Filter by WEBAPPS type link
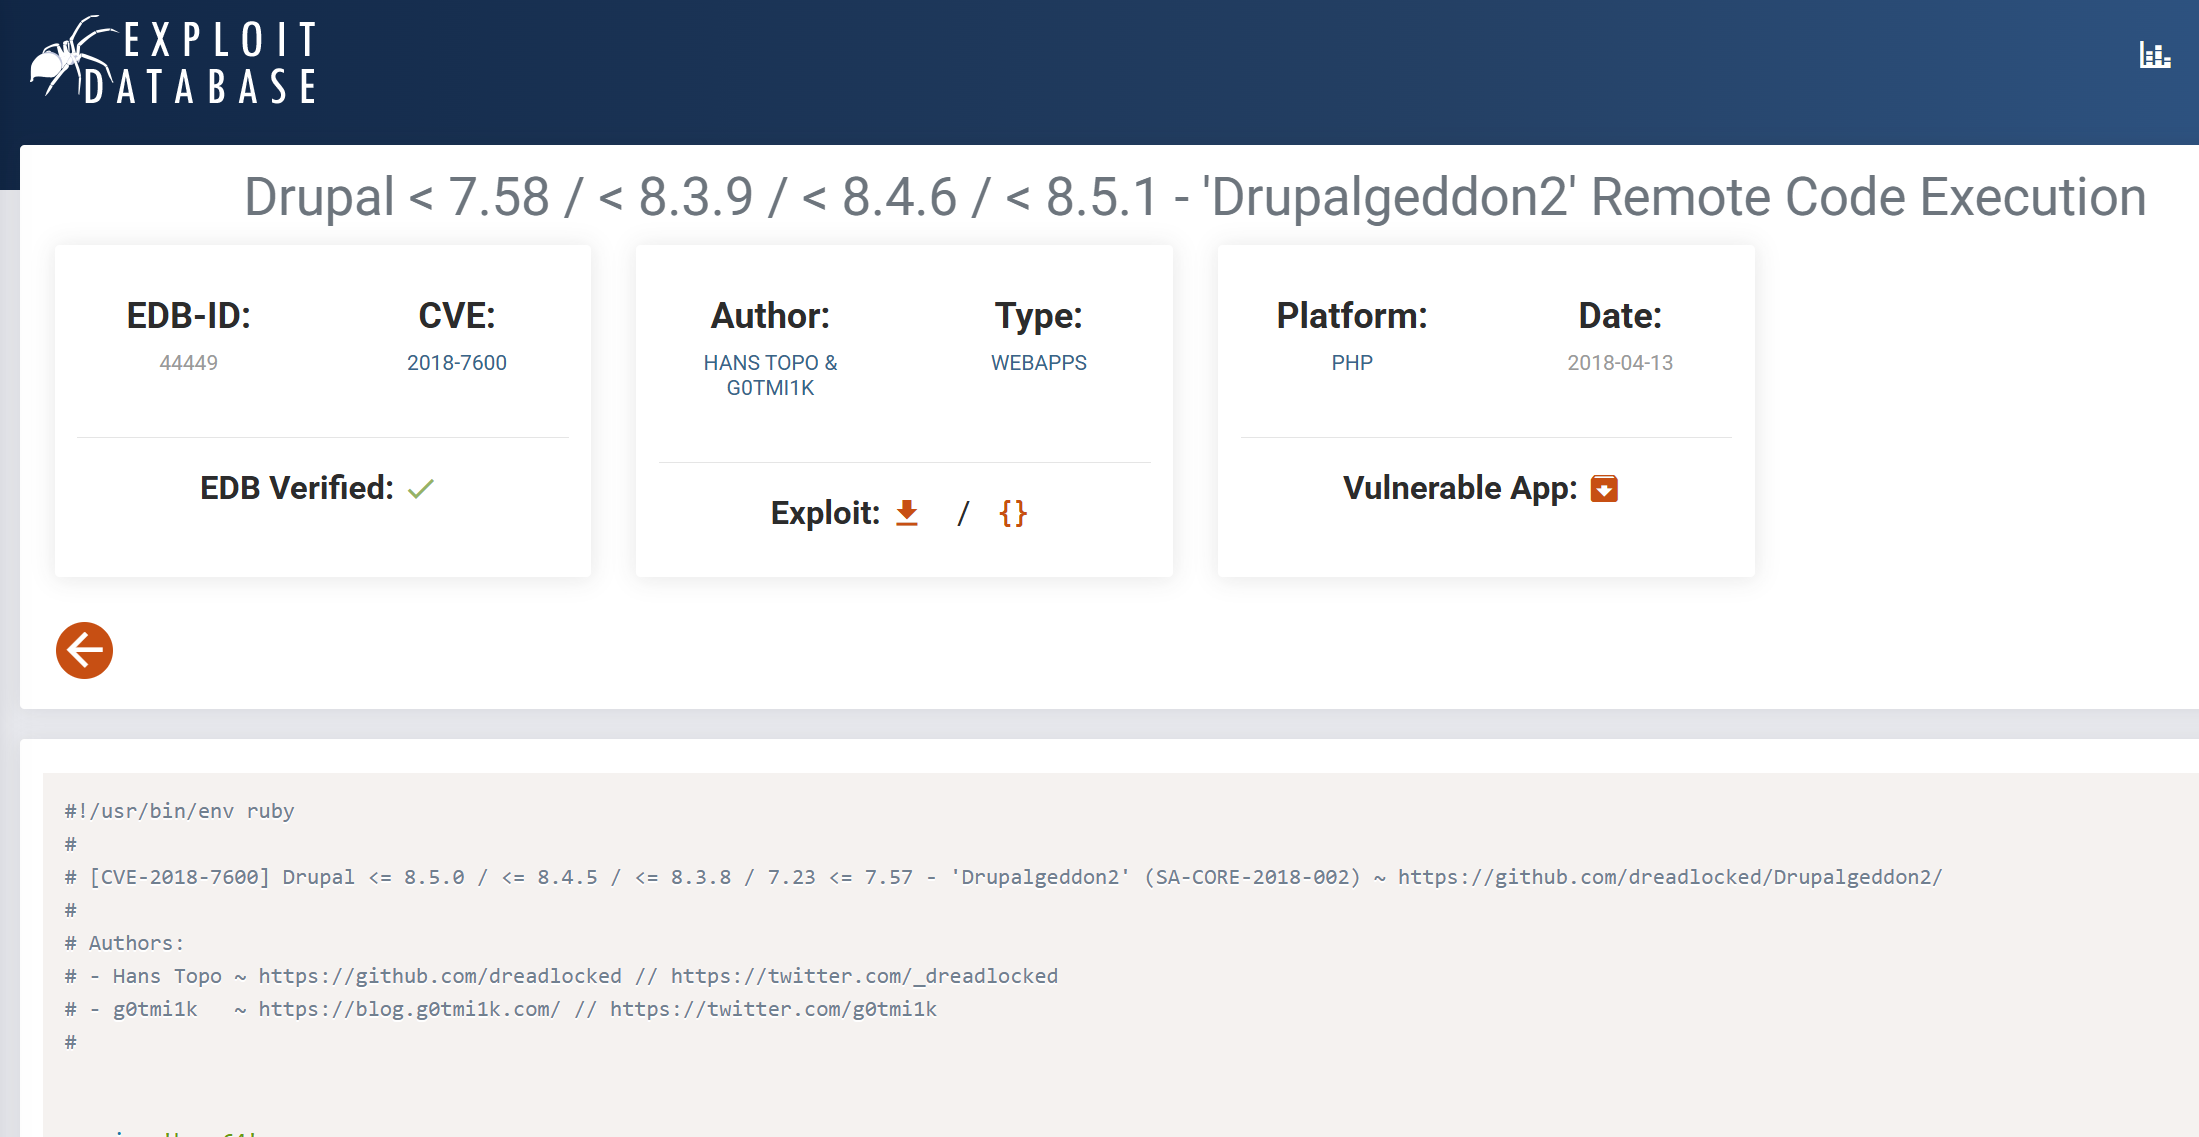 click(1038, 363)
